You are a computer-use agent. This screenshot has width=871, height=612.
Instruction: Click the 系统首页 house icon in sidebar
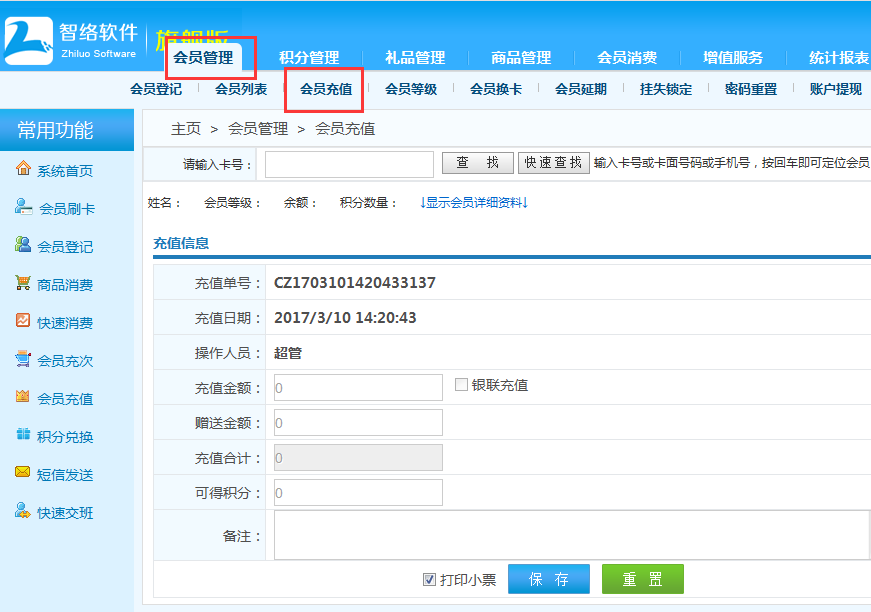tap(23, 170)
